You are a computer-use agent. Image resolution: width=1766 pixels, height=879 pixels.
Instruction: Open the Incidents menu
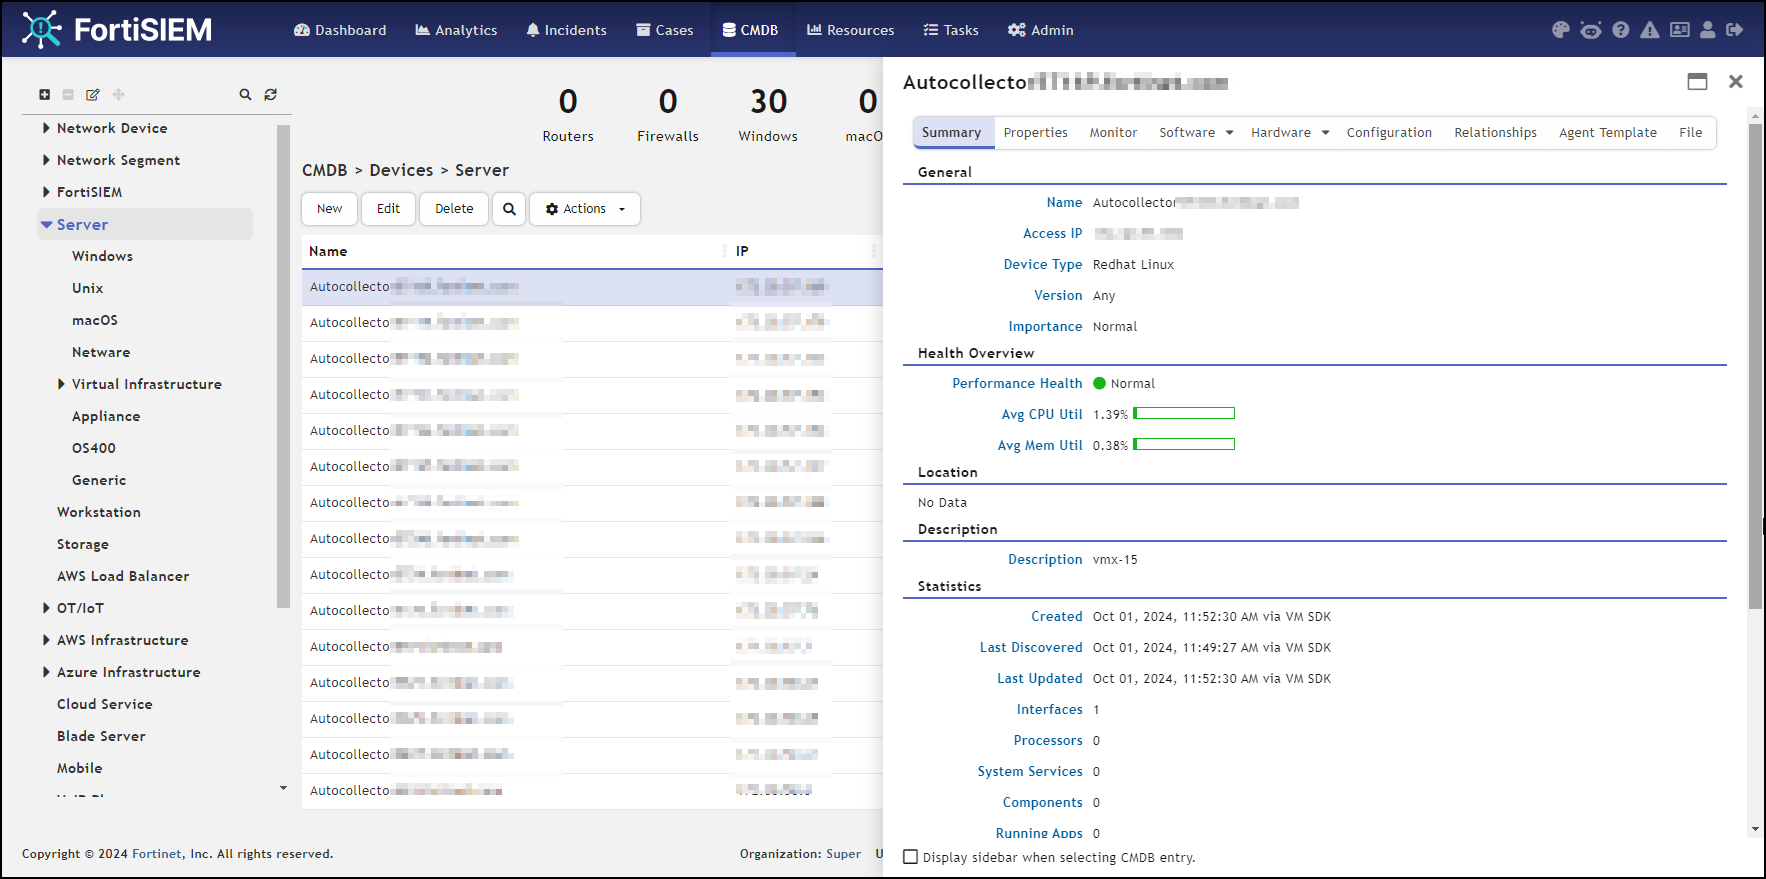tap(566, 30)
